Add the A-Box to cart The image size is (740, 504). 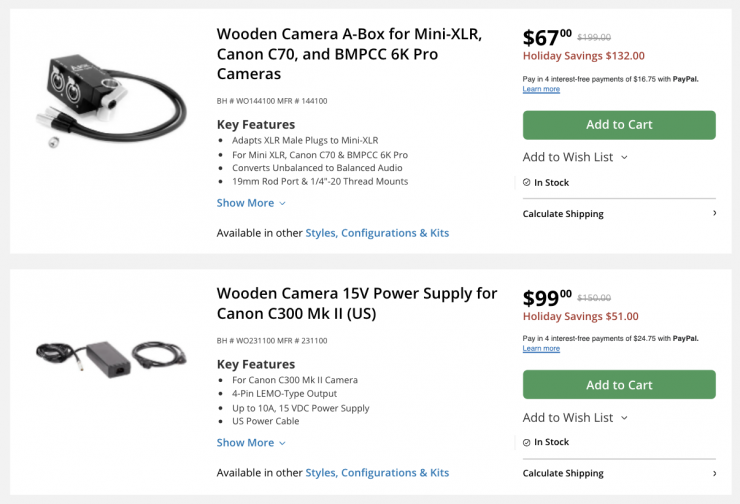pos(619,125)
